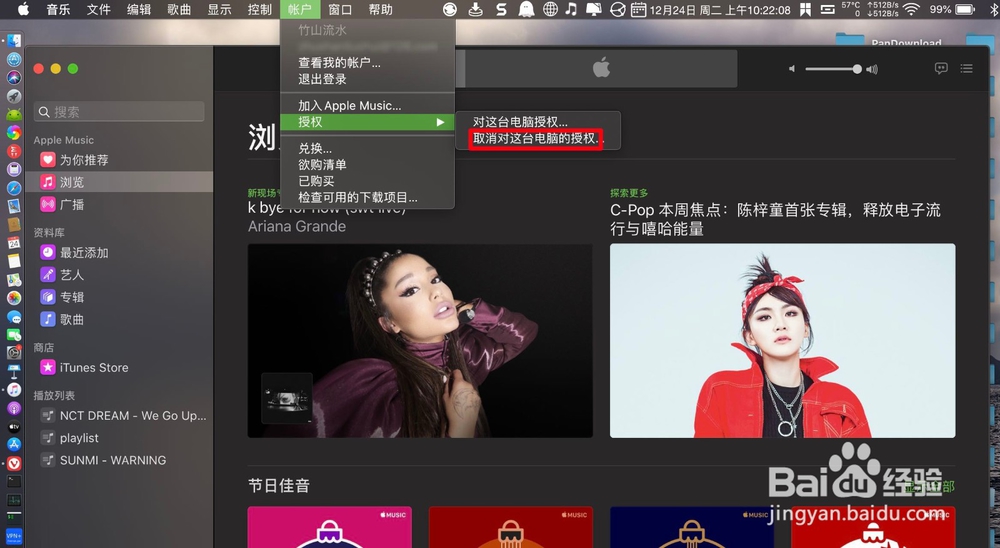Expand the 授权 submenu arrow
This screenshot has height=548, width=1000.
[440, 122]
